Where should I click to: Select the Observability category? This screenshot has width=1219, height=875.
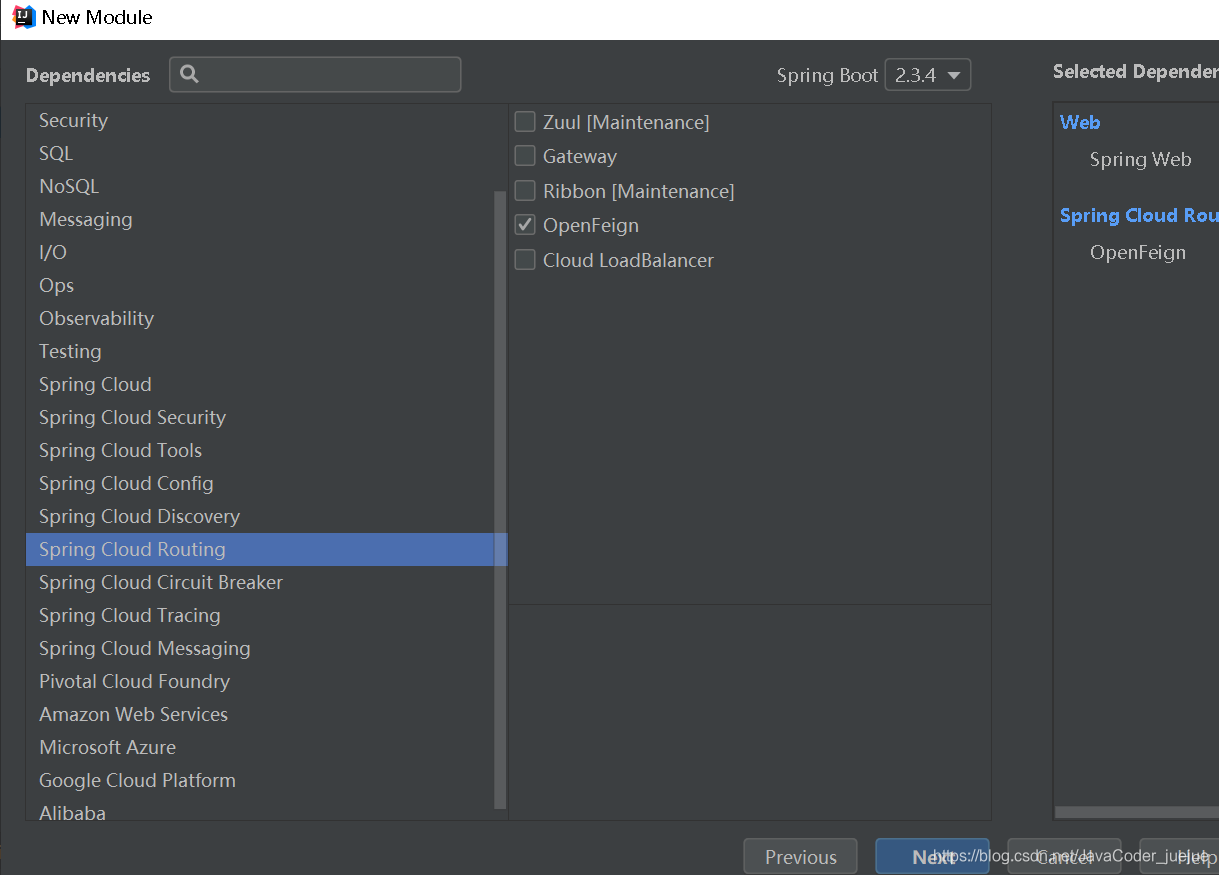tap(261, 318)
